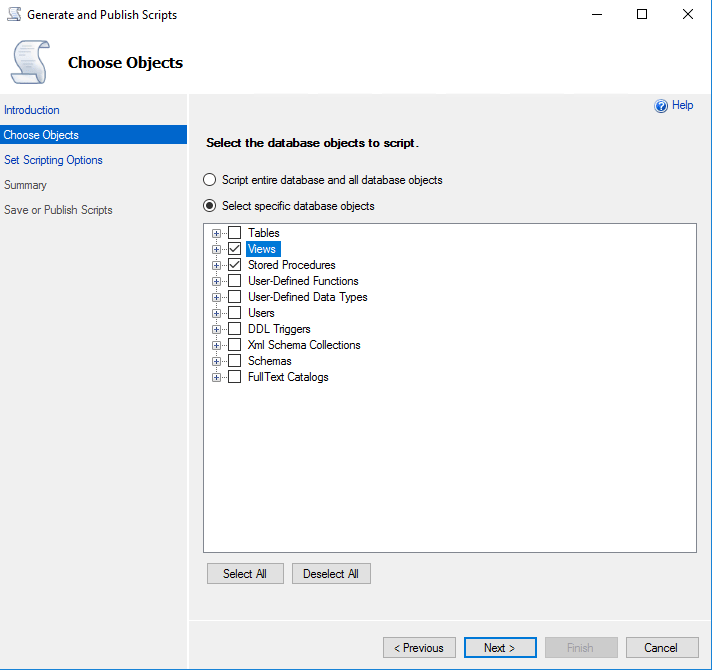Cancel the script wizard
Screen dimensions: 712x671
[x=661, y=648]
